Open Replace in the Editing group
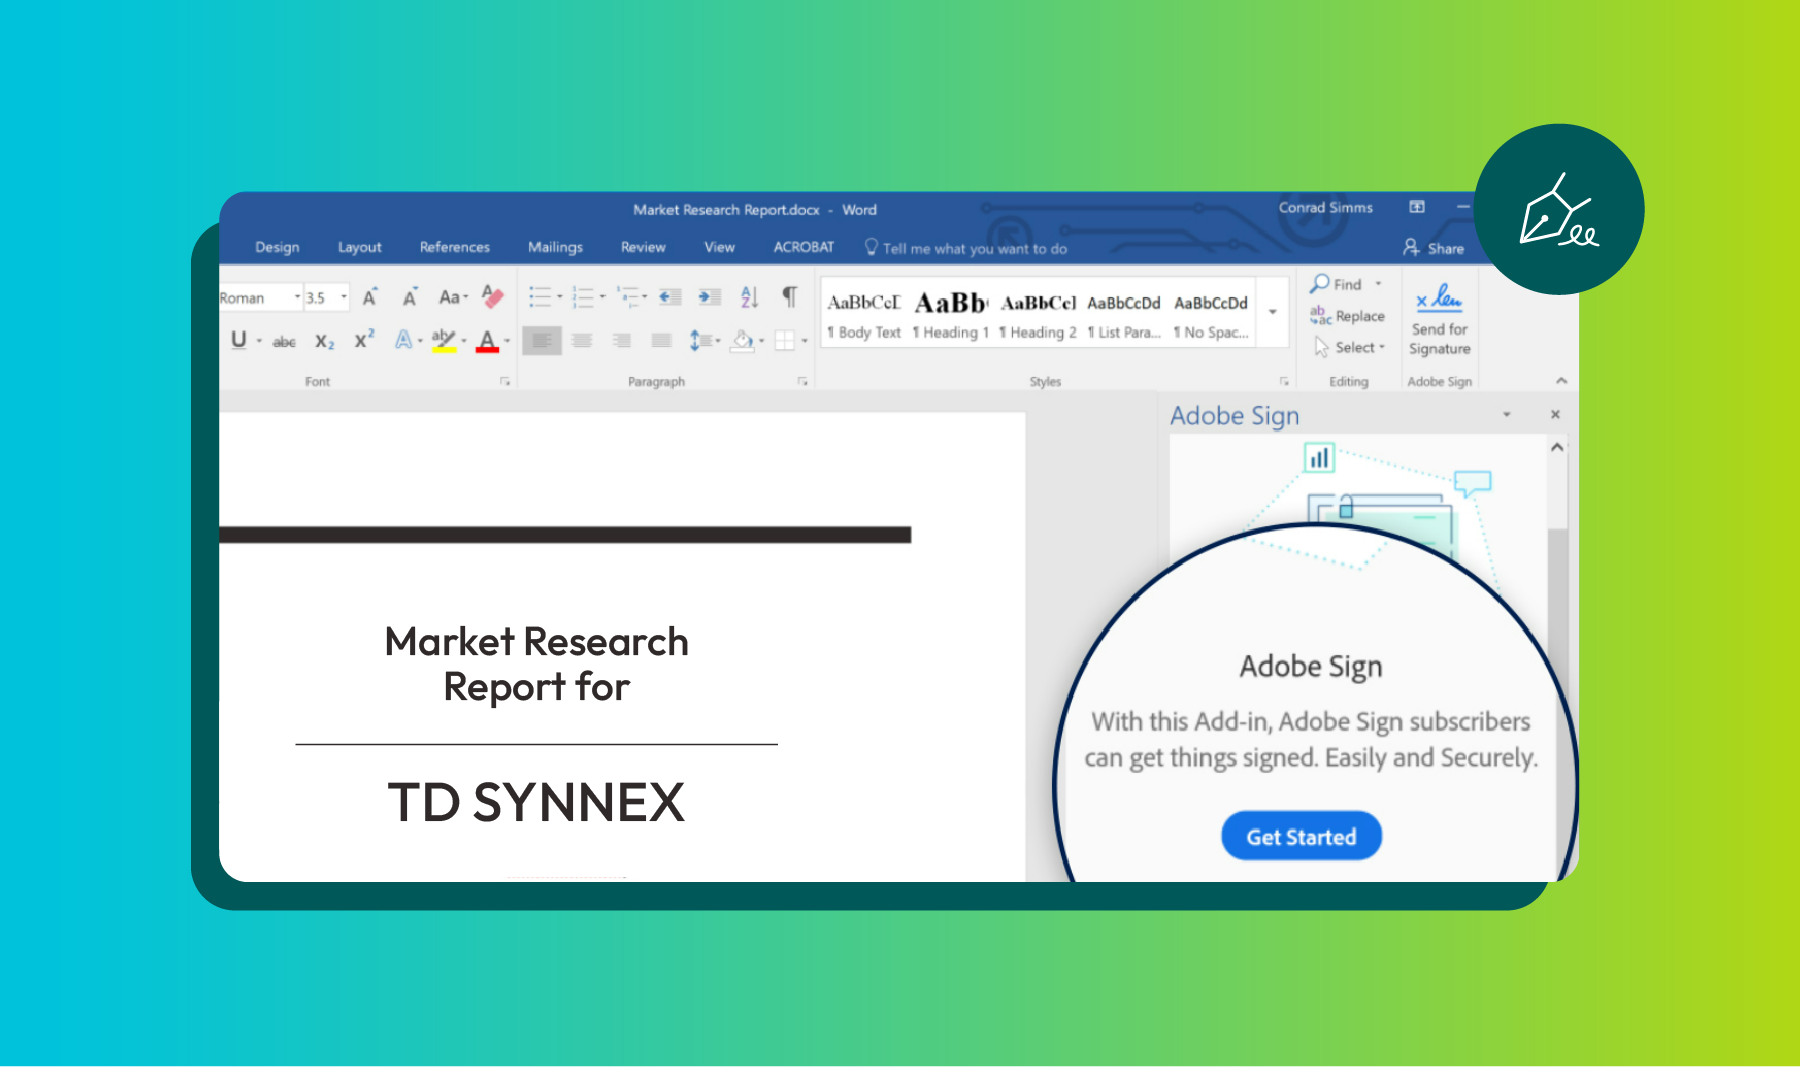The width and height of the screenshot is (1800, 1067). click(1347, 316)
